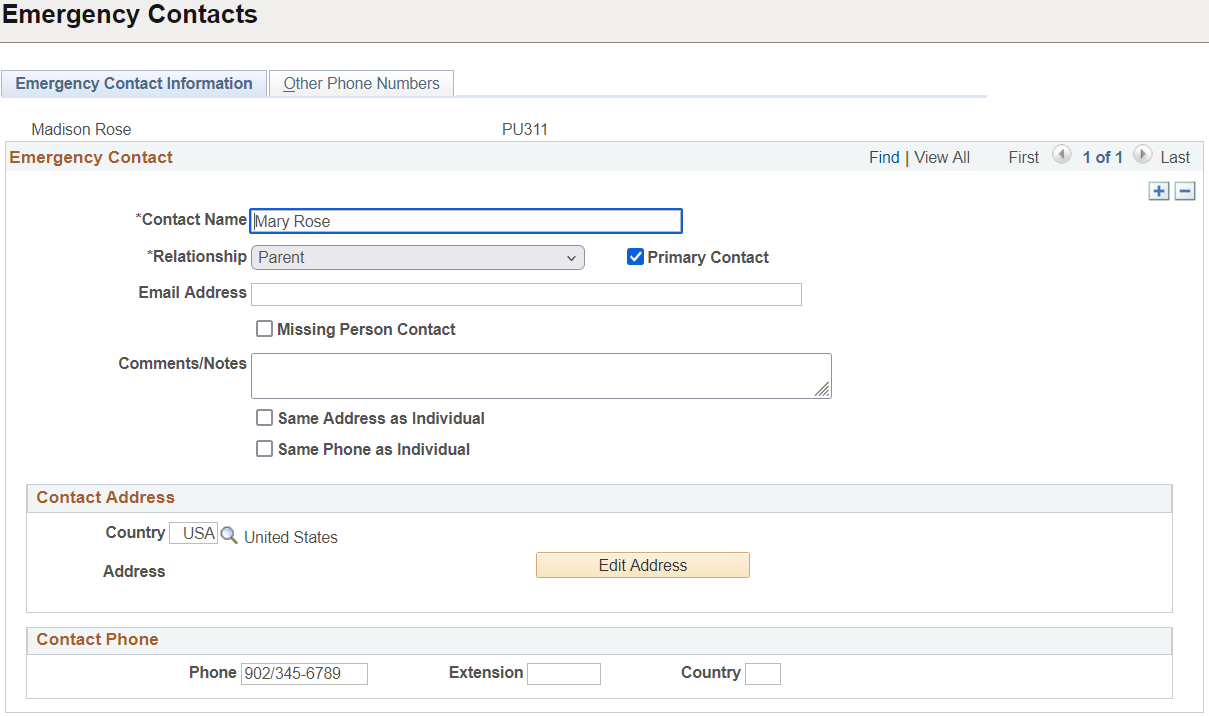Check Same Address as Individual
Image resolution: width=1209 pixels, height=716 pixels.
coord(265,418)
